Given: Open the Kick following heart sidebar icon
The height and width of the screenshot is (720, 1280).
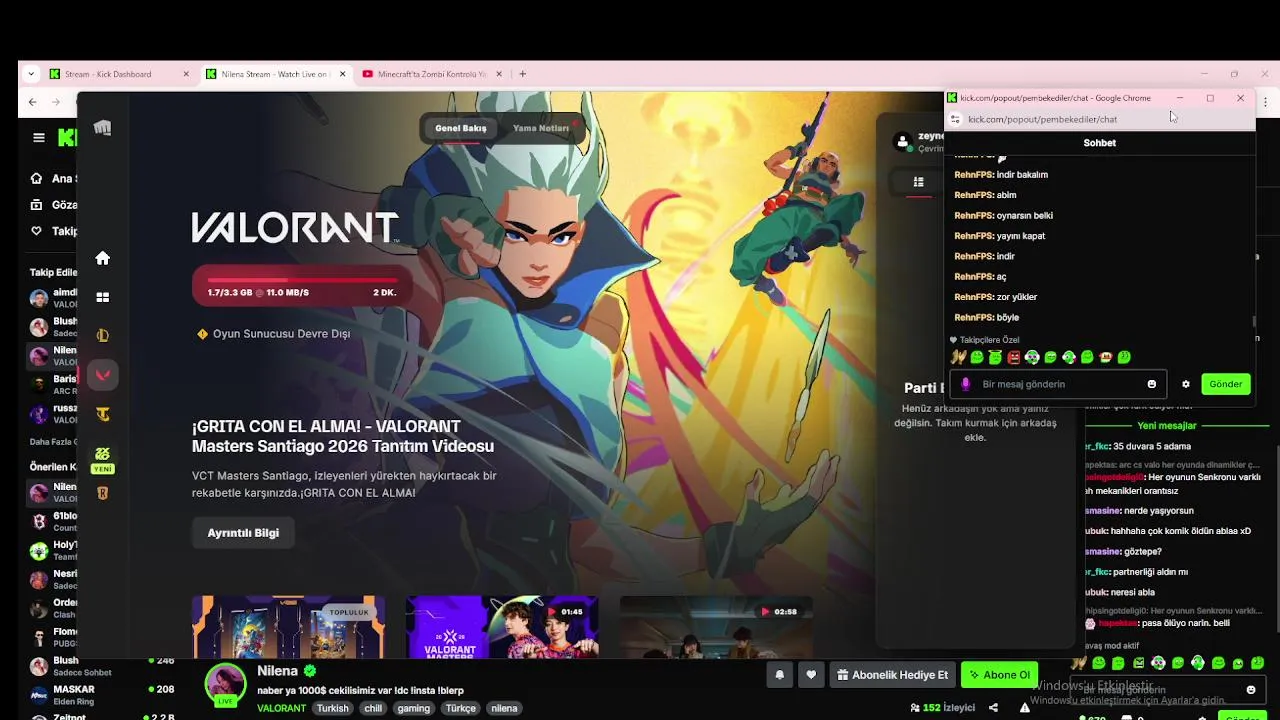Looking at the screenshot, I should tap(37, 231).
